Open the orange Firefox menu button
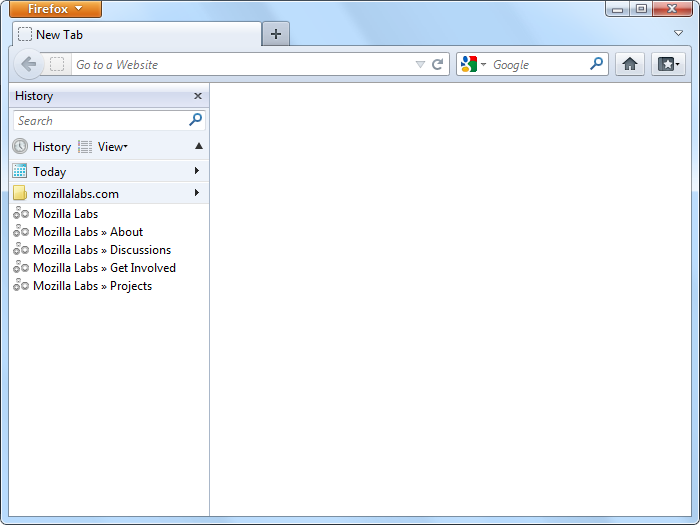700x525 pixels. pyautogui.click(x=55, y=9)
